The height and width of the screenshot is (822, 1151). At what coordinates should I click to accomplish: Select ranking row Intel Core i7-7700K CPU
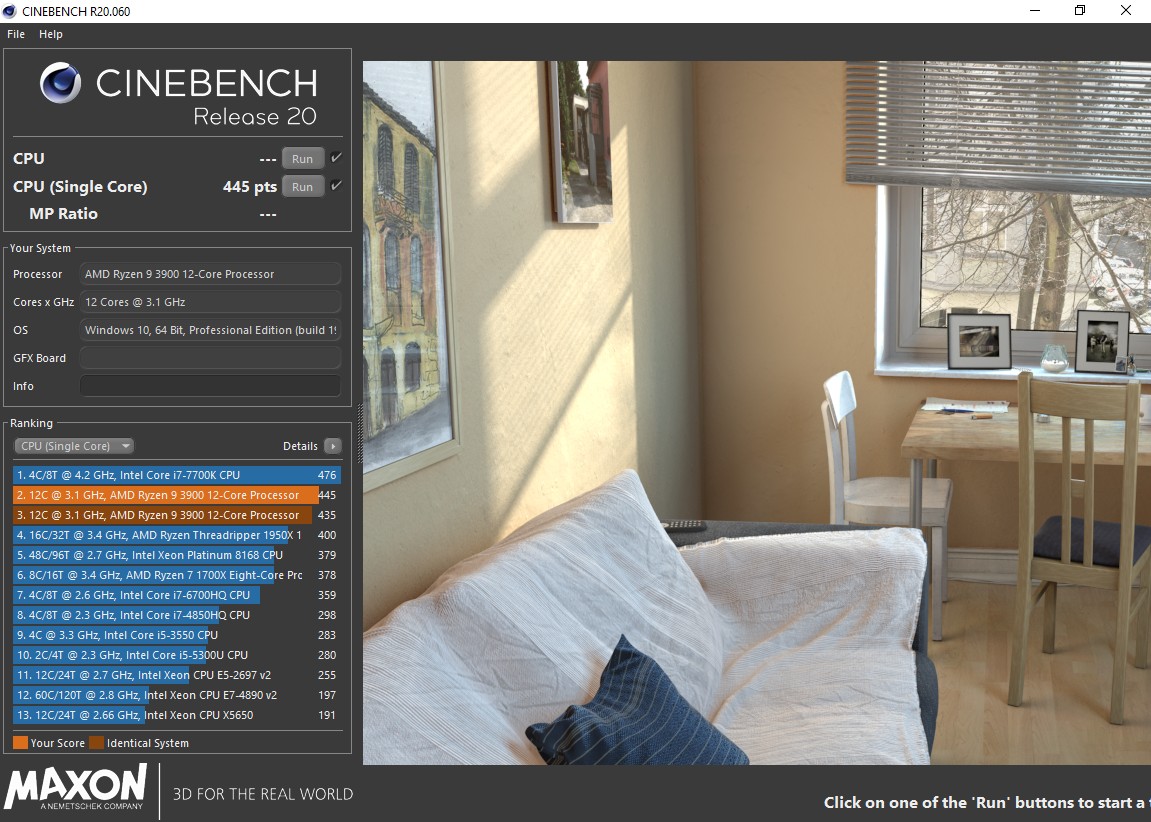pyautogui.click(x=176, y=475)
